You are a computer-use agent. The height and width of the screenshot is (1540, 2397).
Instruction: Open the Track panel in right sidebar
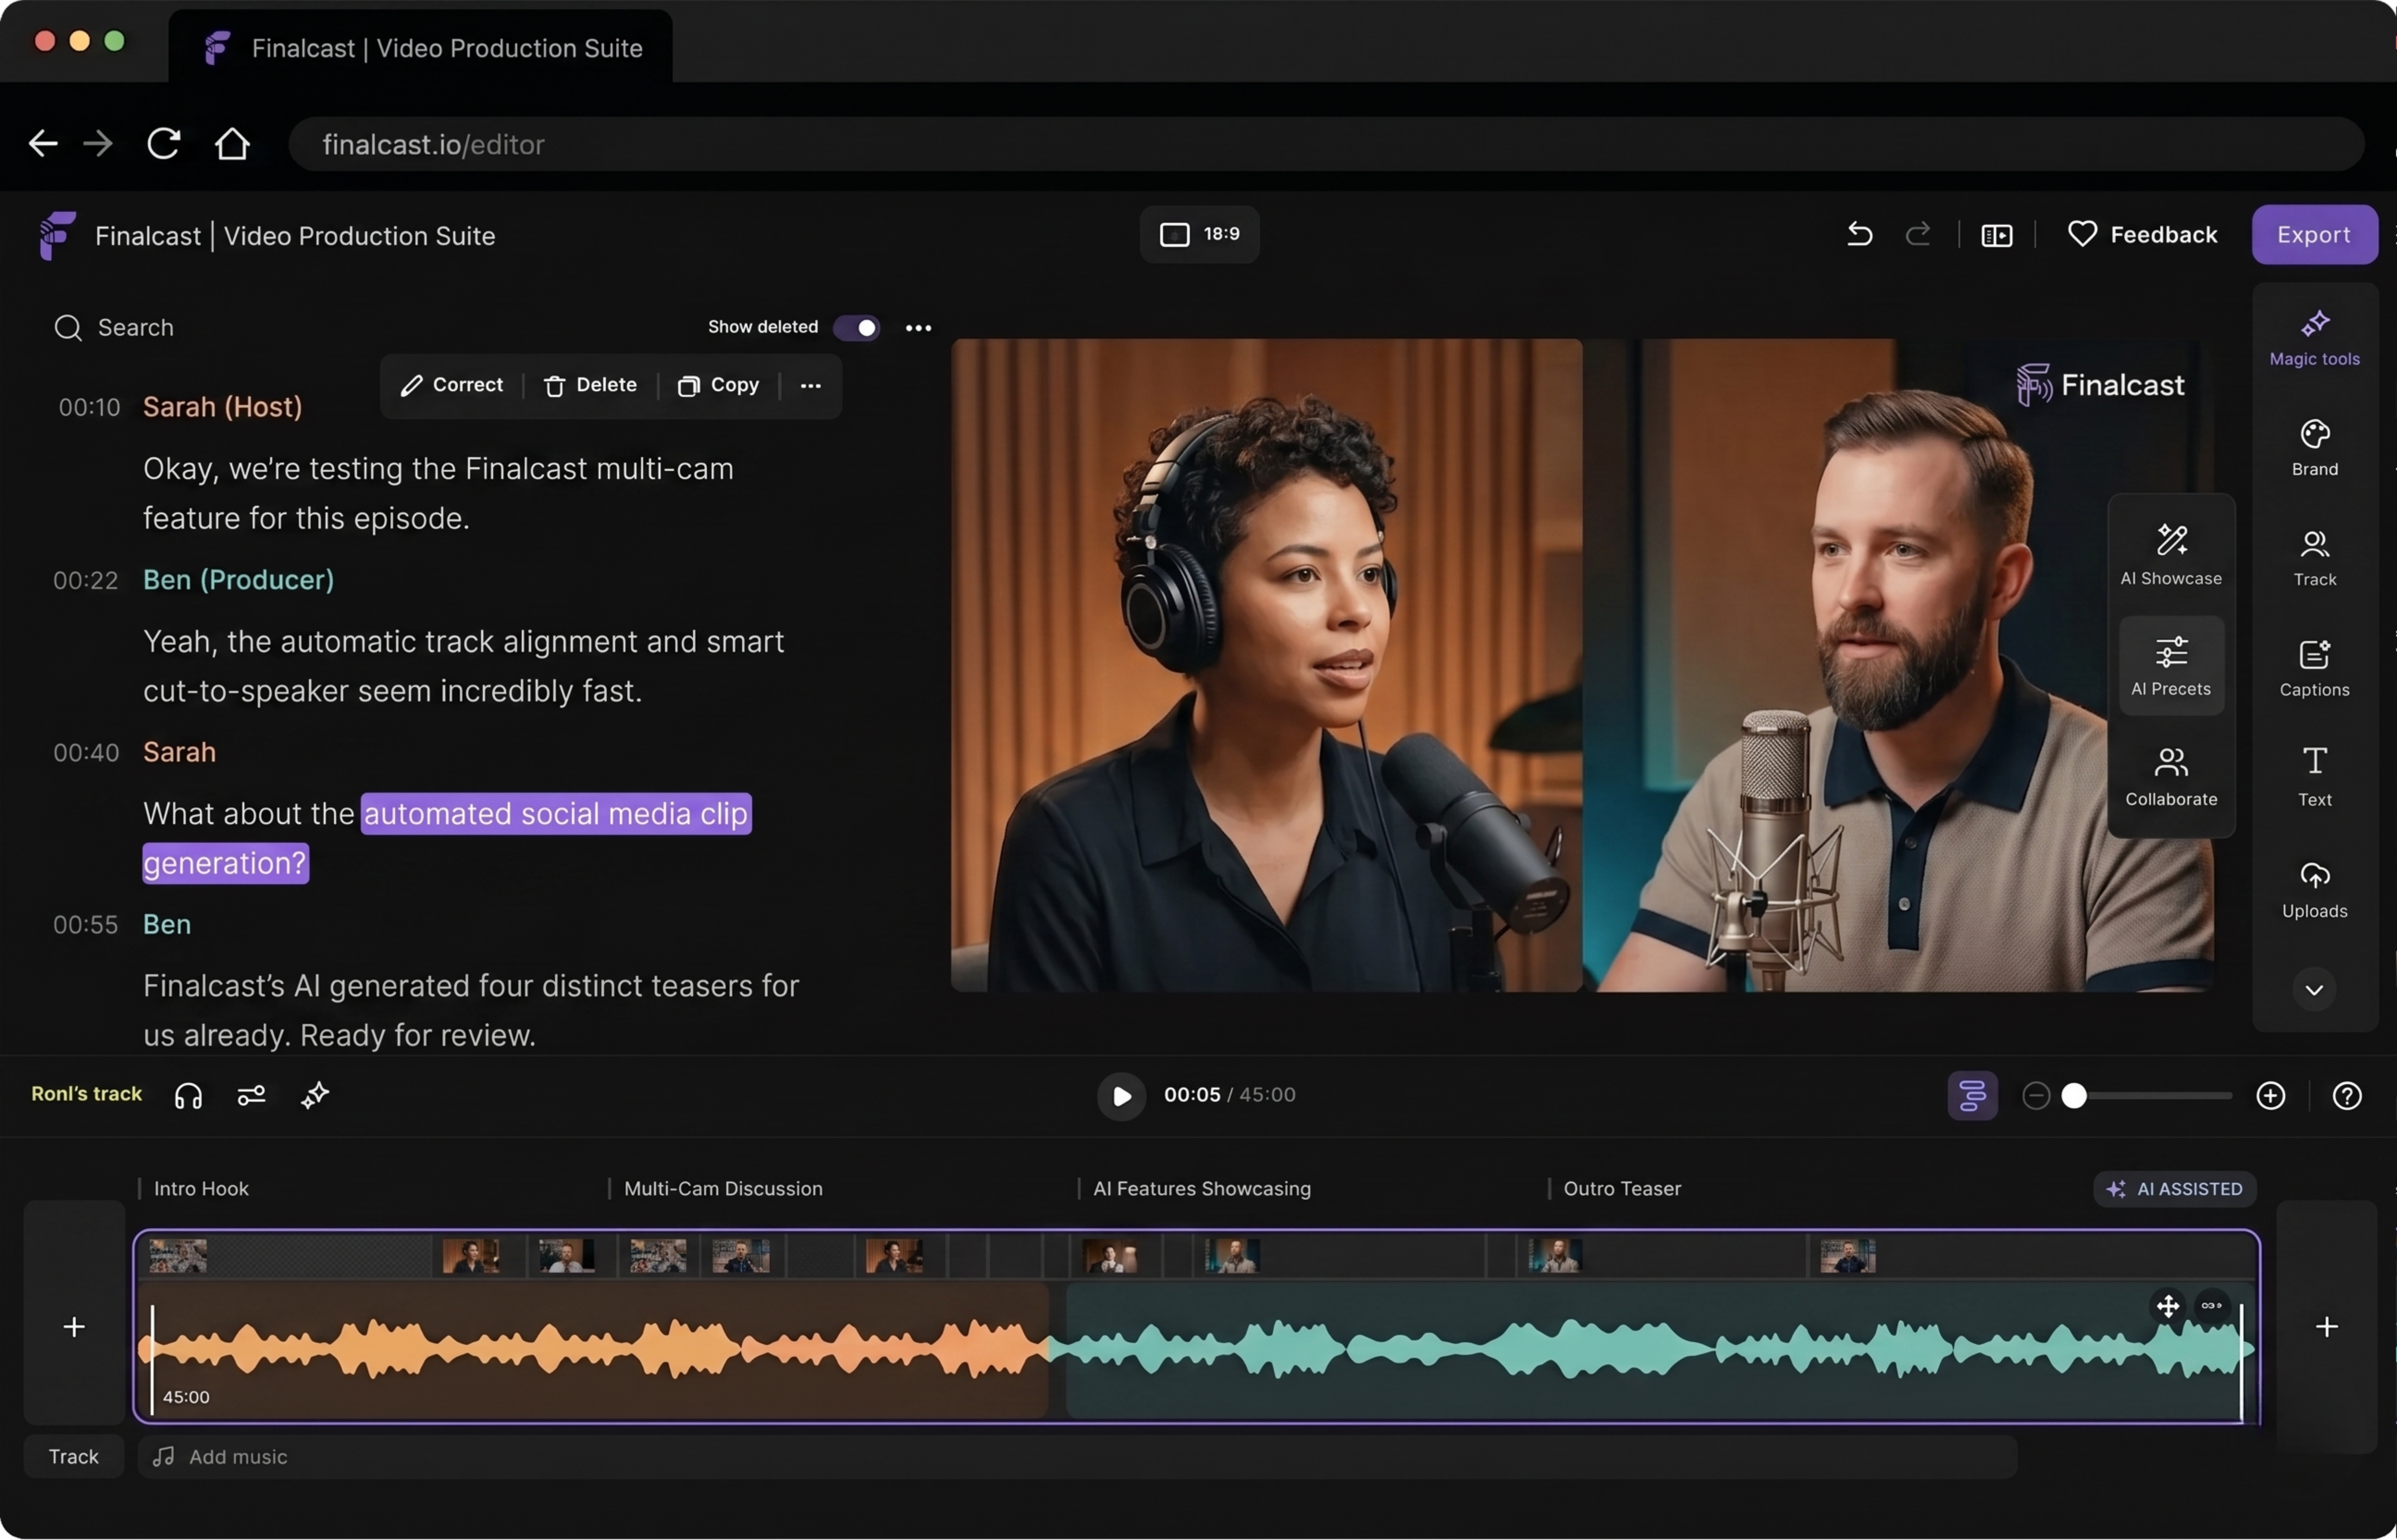[2314, 558]
